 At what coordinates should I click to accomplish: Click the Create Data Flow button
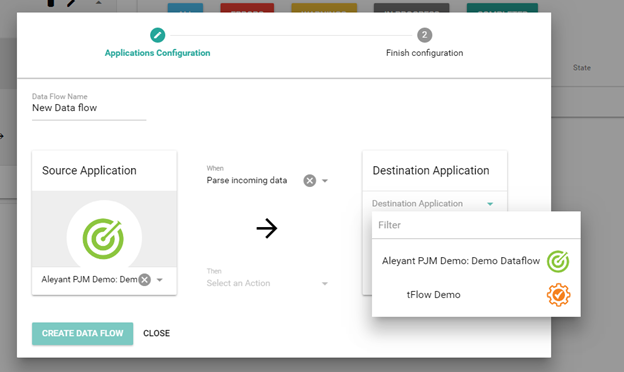click(x=82, y=333)
